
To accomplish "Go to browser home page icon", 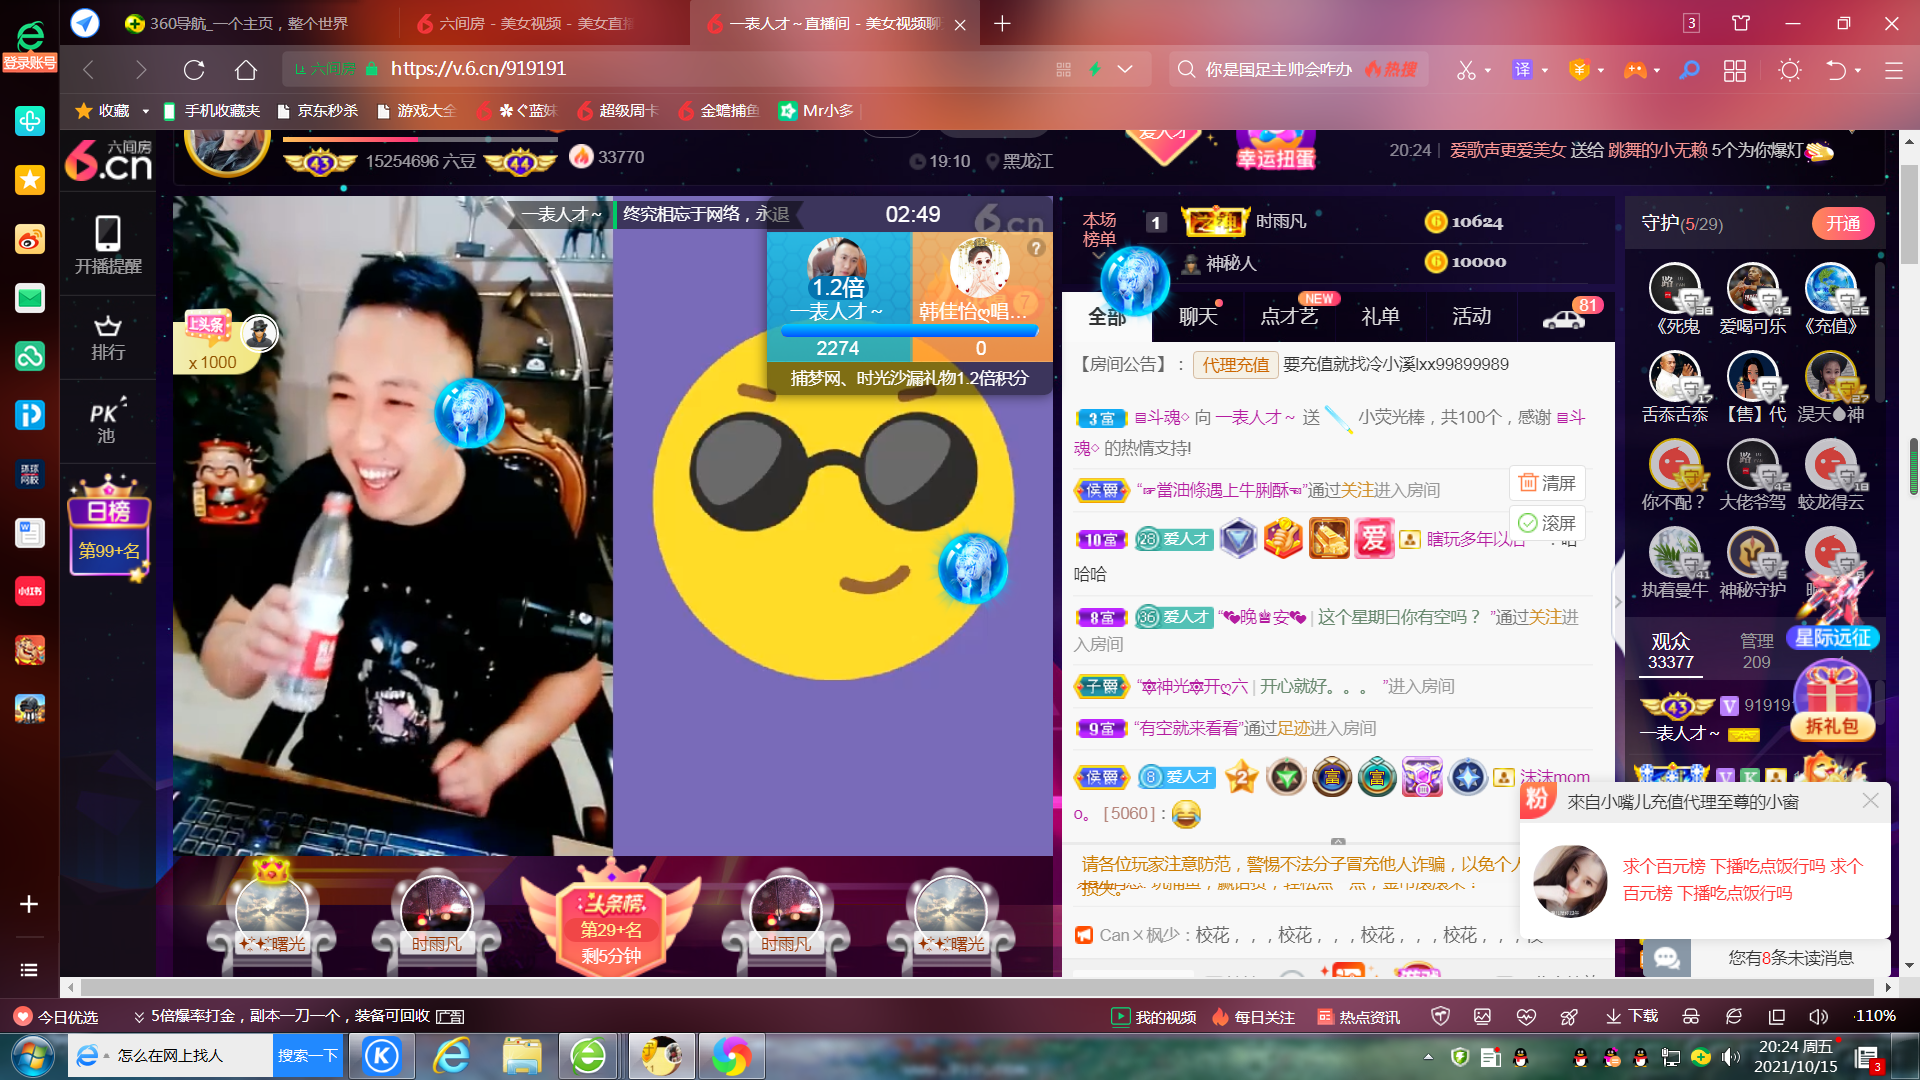I will 246,70.
